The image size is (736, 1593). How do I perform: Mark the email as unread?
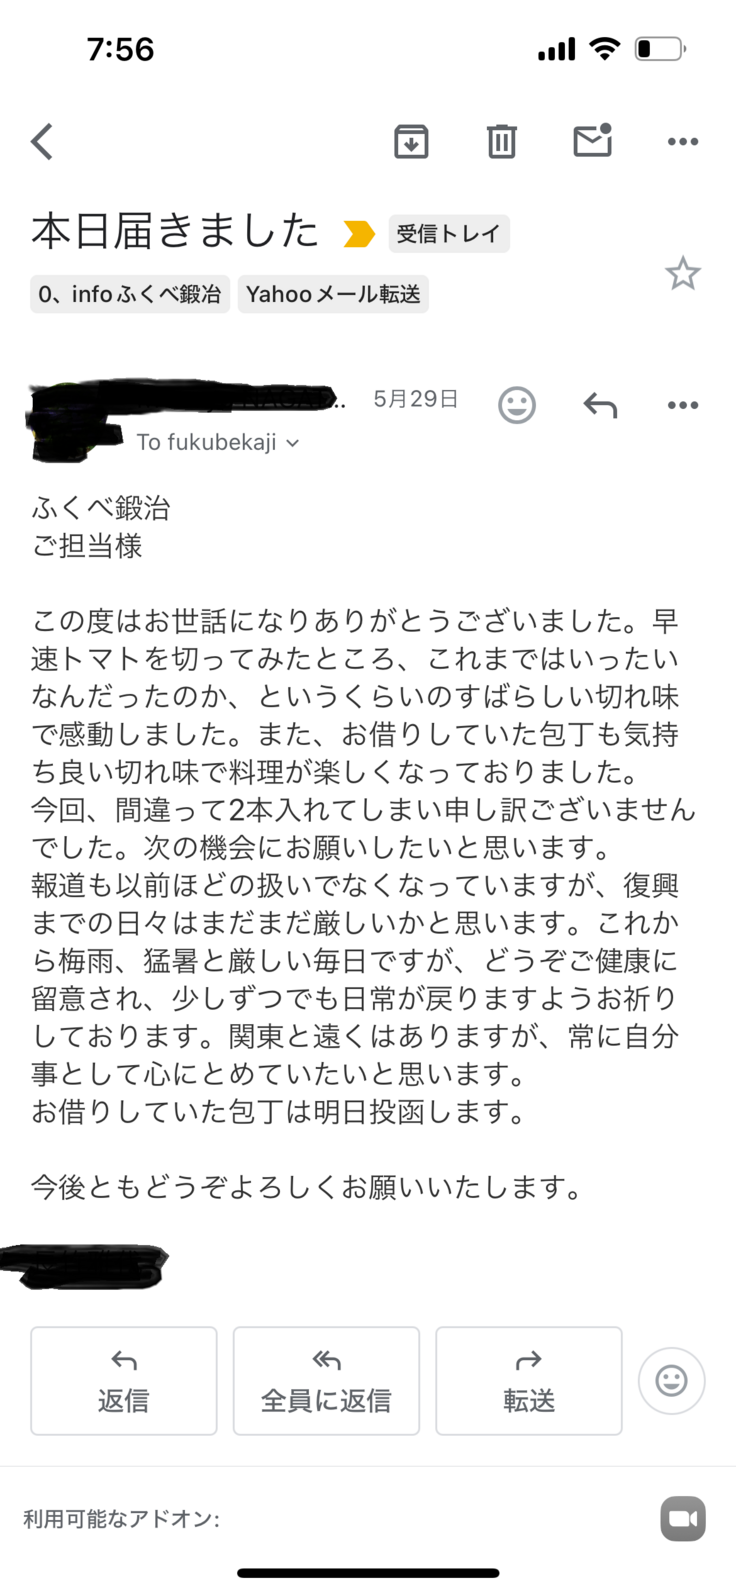(592, 141)
